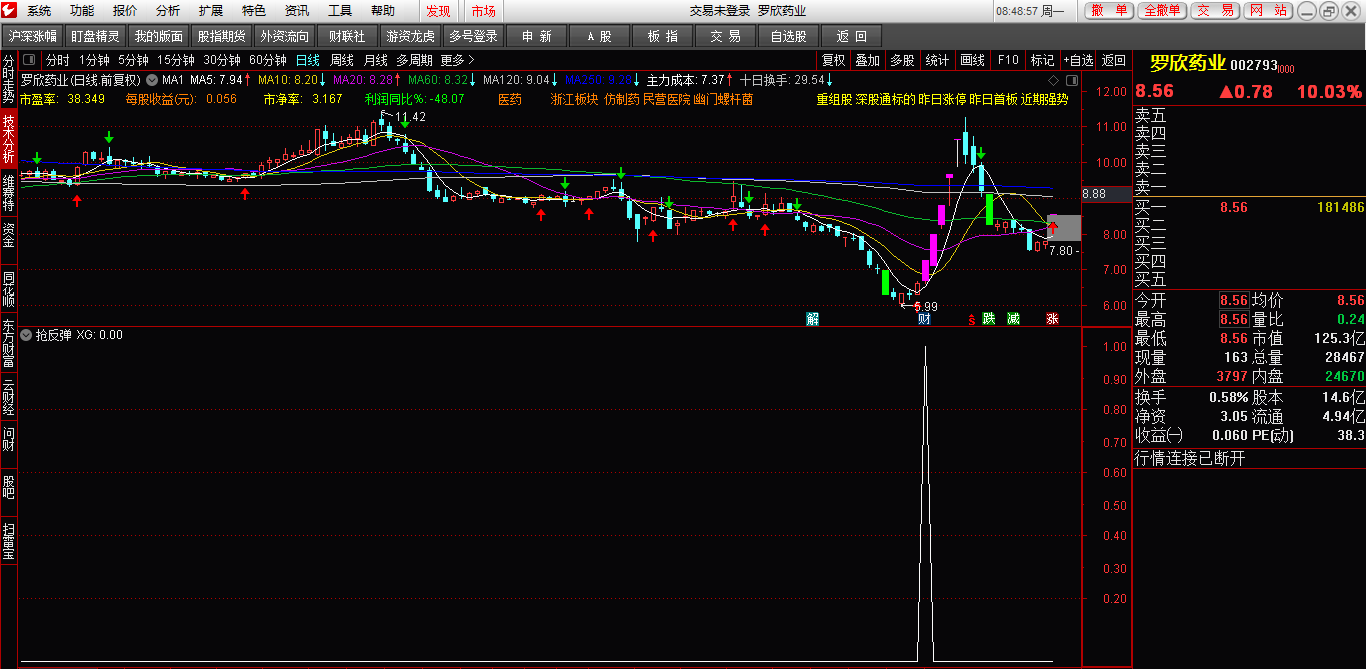Expand the MA indicator dropdown next to 罗欣药业(日线 前复权)
The image size is (1366, 669).
click(x=151, y=79)
